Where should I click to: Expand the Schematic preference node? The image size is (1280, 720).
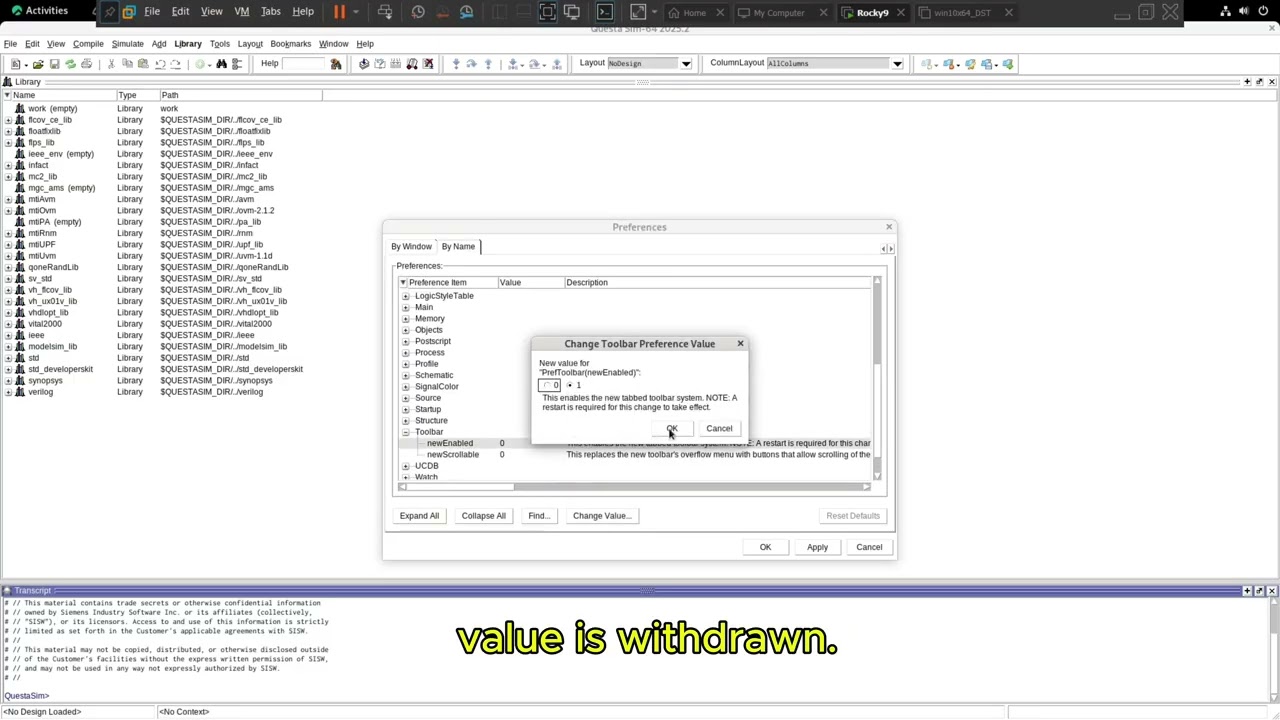point(405,375)
